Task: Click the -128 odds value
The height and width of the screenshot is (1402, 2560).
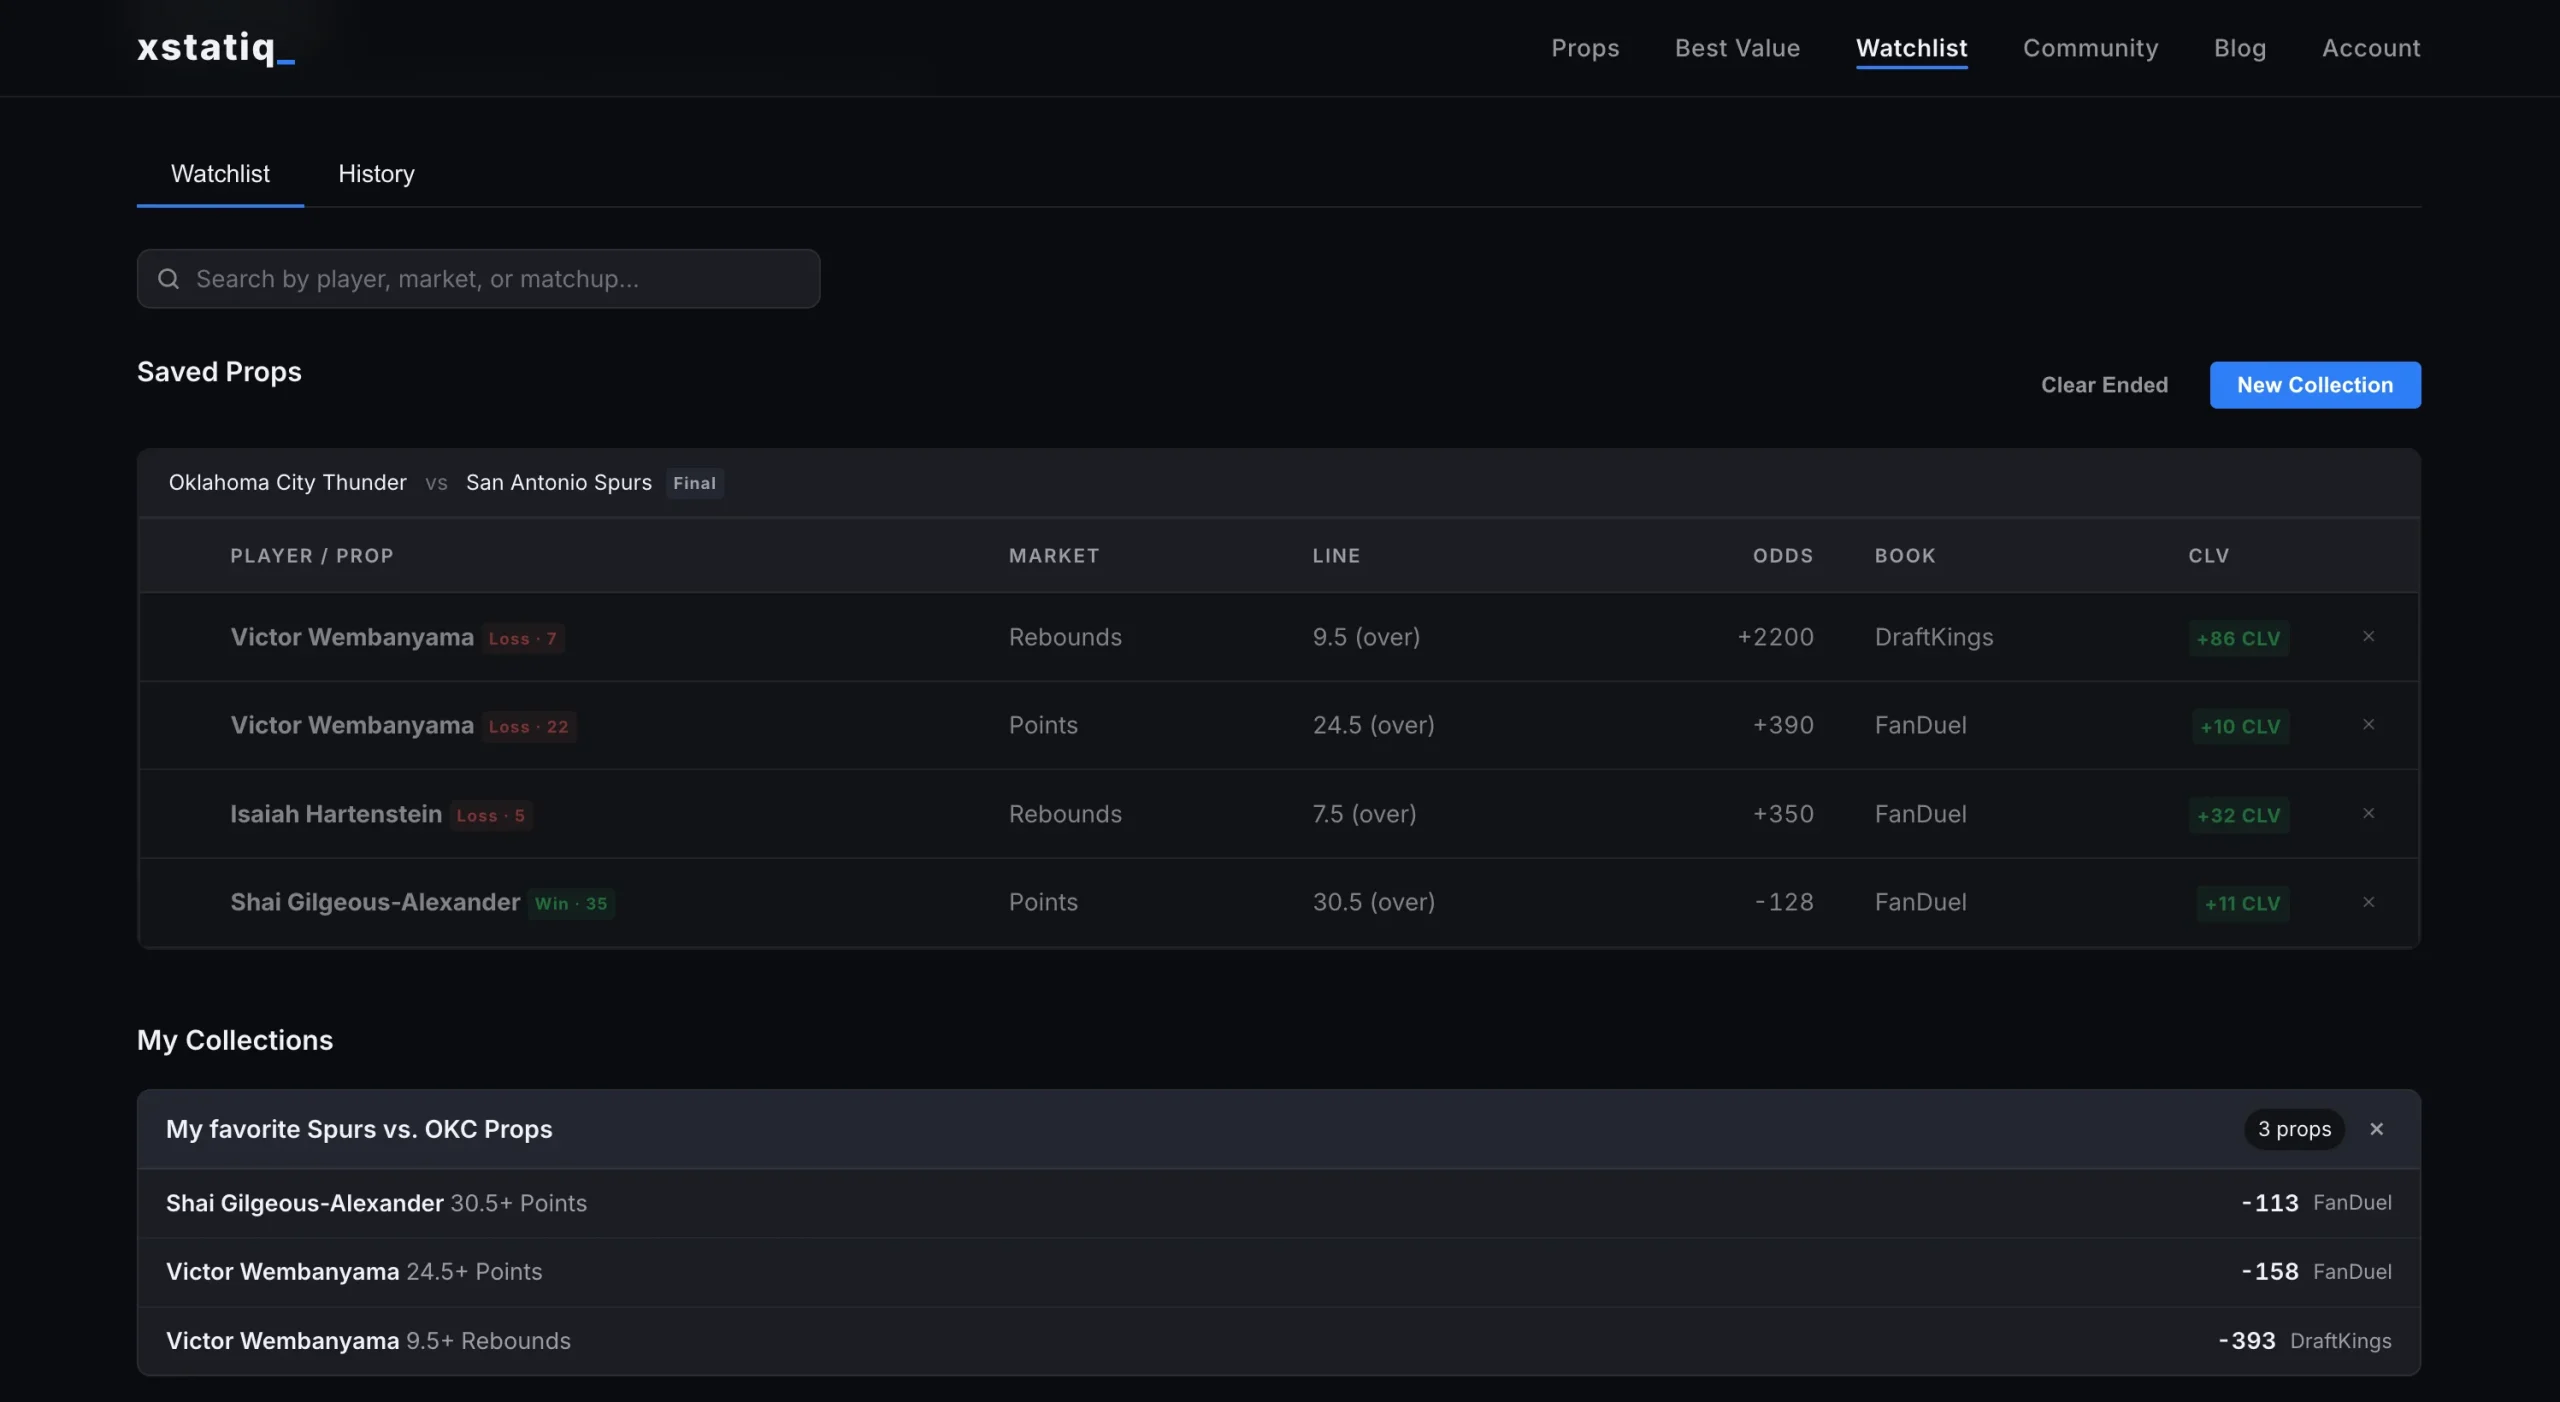Action: (1784, 902)
